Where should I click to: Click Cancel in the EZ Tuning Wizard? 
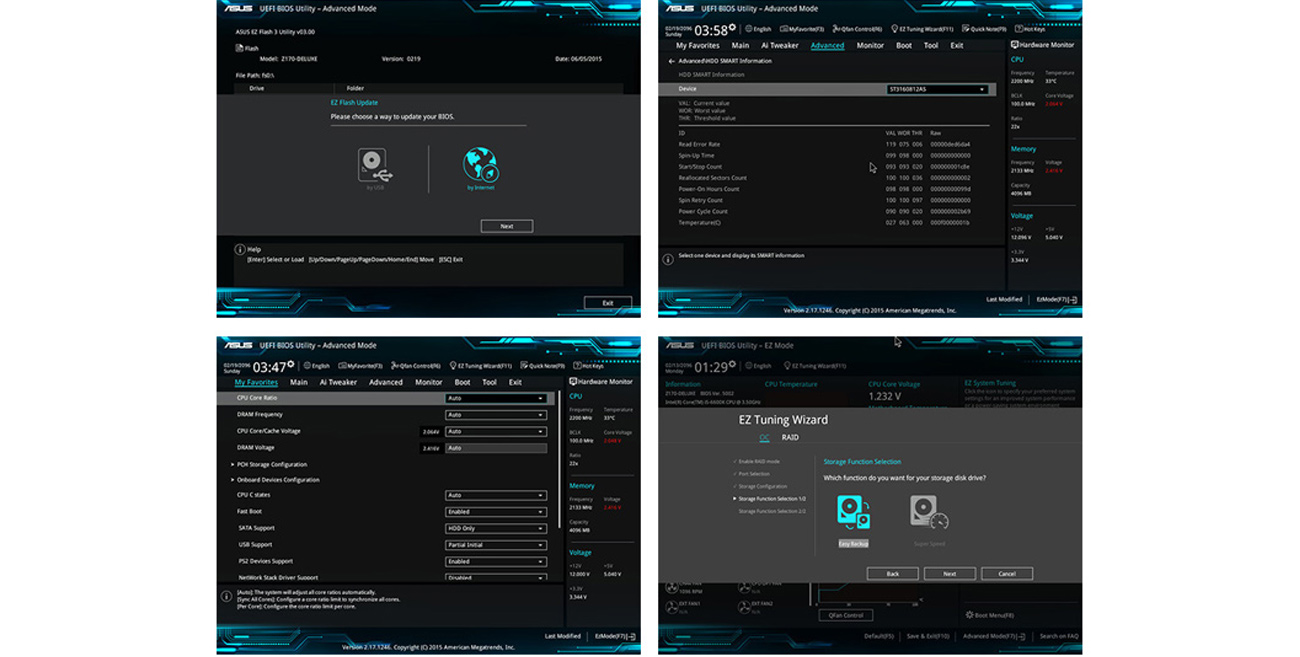(1007, 574)
